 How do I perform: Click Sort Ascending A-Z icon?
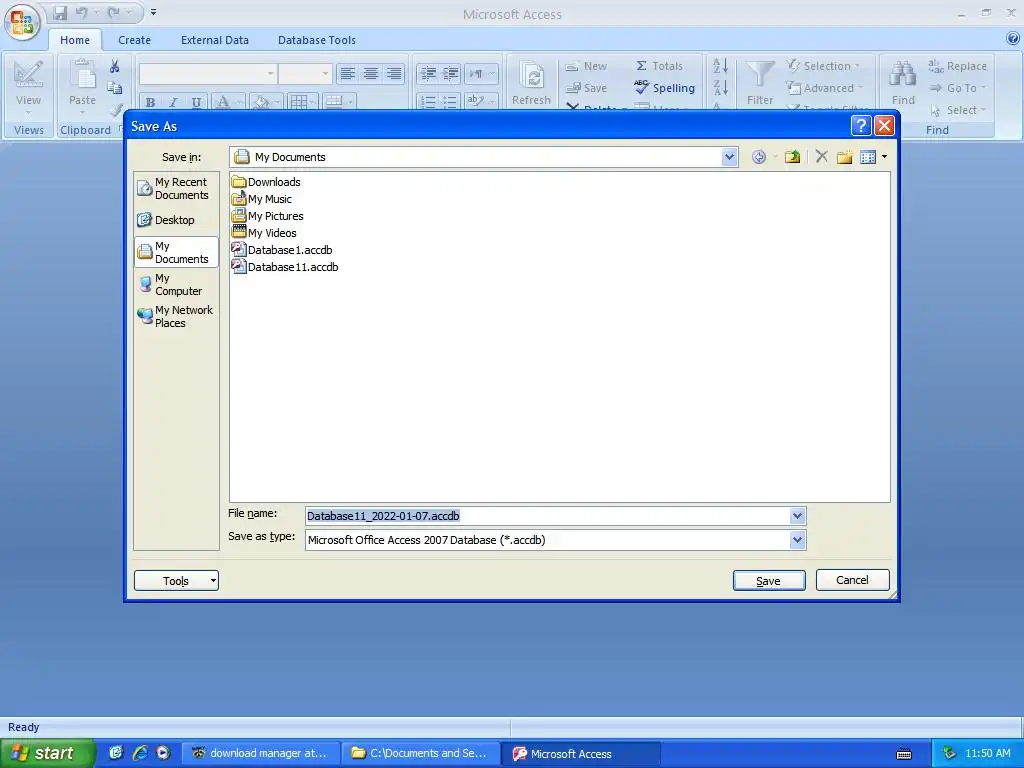(720, 65)
